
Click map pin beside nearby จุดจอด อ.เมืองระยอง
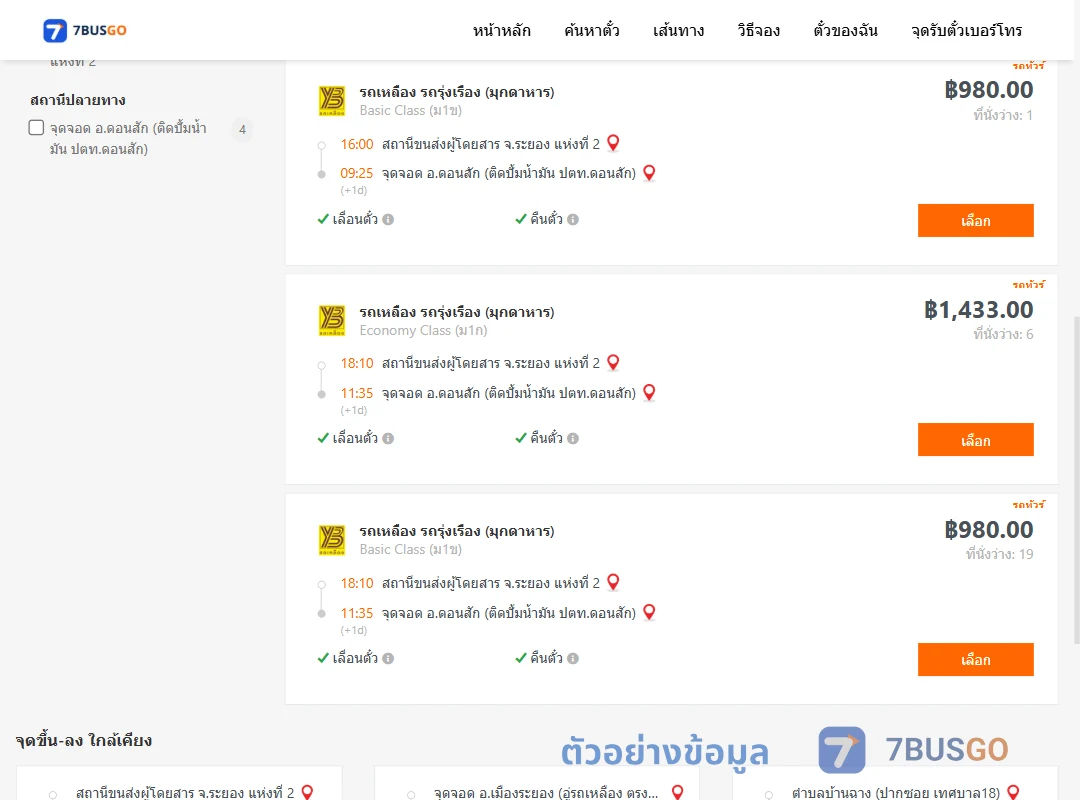[x=678, y=792]
